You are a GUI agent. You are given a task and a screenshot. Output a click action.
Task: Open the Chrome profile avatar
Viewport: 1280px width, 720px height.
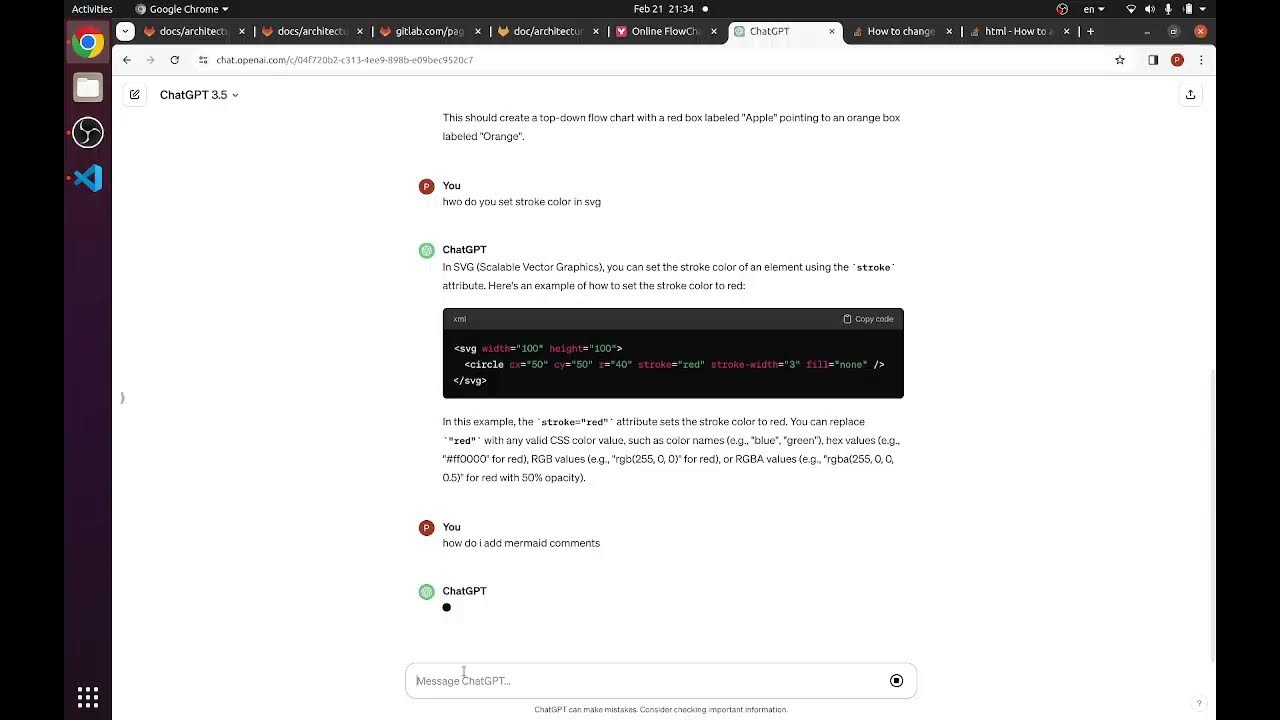[x=1177, y=60]
